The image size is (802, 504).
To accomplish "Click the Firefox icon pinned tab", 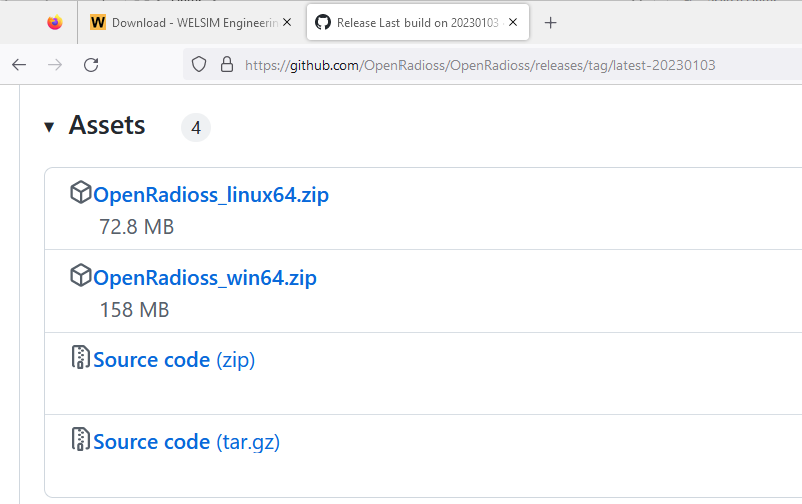I will (x=54, y=22).
